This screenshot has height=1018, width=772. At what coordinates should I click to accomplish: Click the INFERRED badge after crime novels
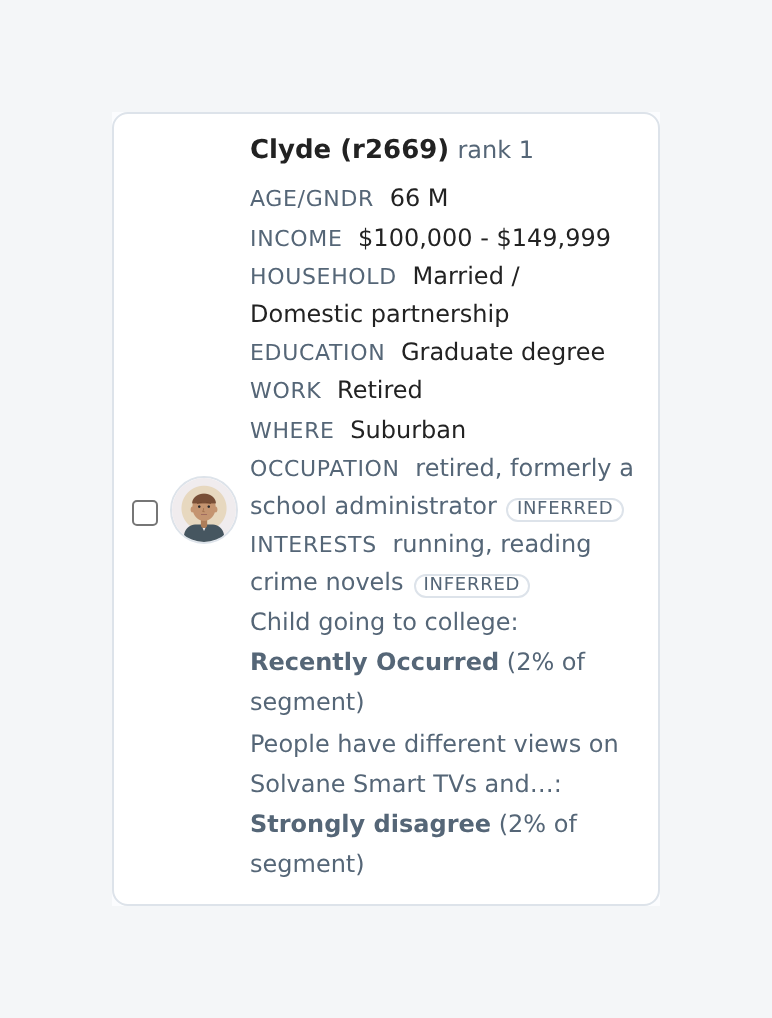pyautogui.click(x=472, y=584)
